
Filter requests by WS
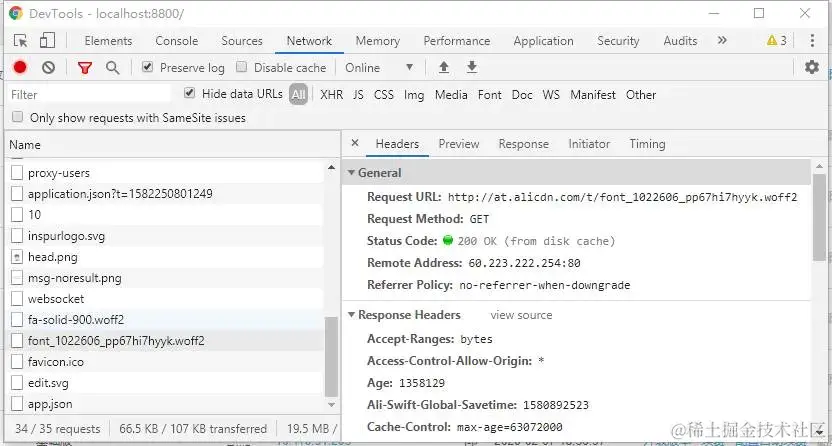[x=551, y=95]
